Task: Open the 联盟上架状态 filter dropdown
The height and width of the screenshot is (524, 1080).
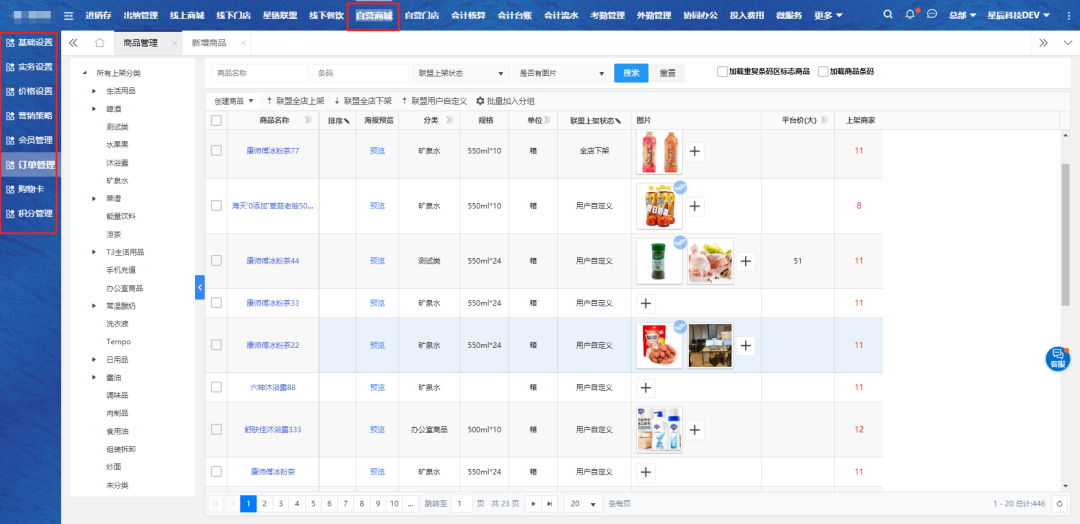Action: tap(461, 73)
